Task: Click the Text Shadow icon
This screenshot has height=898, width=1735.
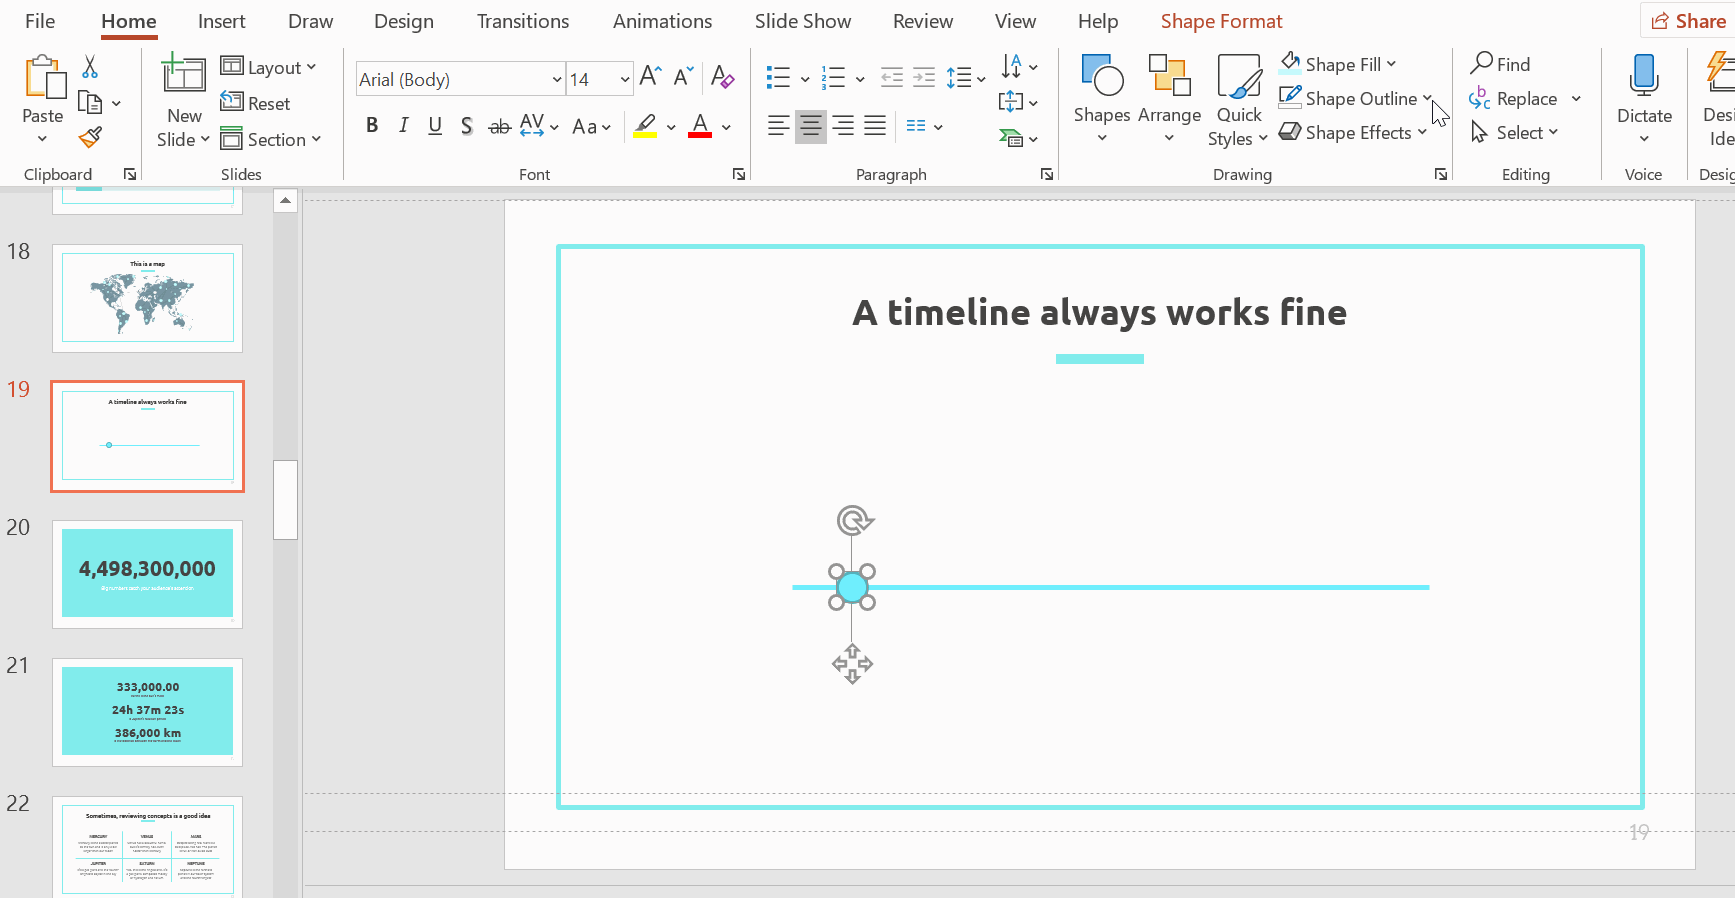Action: click(x=466, y=126)
